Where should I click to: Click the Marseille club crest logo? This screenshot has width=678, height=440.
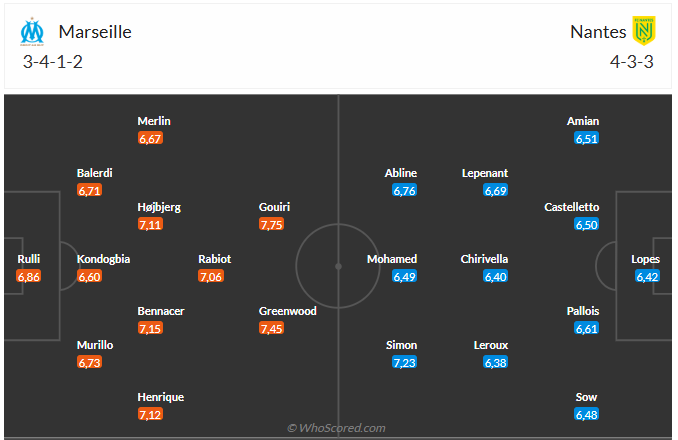click(32, 32)
